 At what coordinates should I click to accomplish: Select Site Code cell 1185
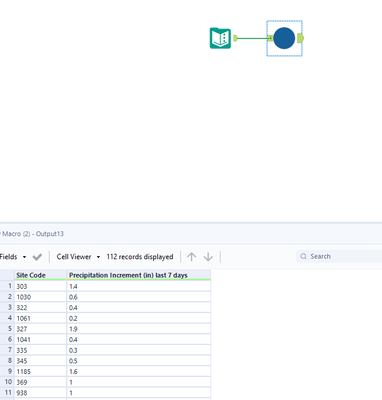[x=40, y=372]
